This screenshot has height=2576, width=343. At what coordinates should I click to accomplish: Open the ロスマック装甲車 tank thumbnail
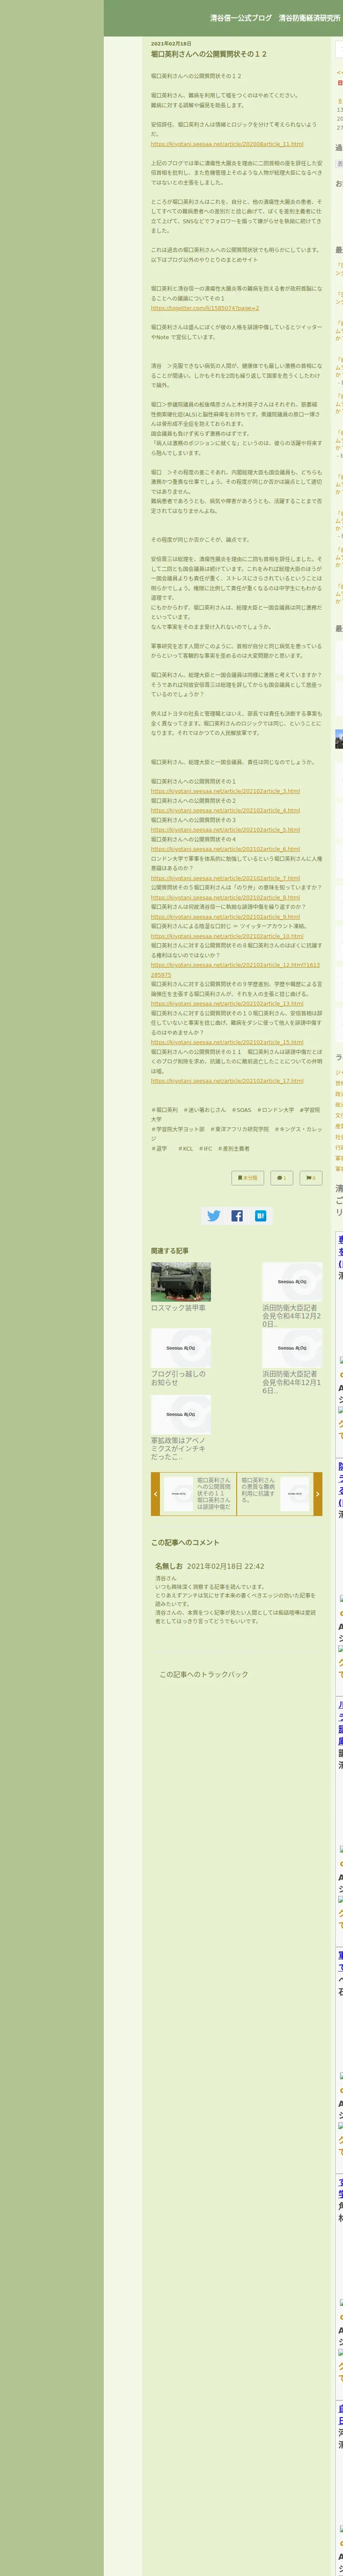(181, 1282)
